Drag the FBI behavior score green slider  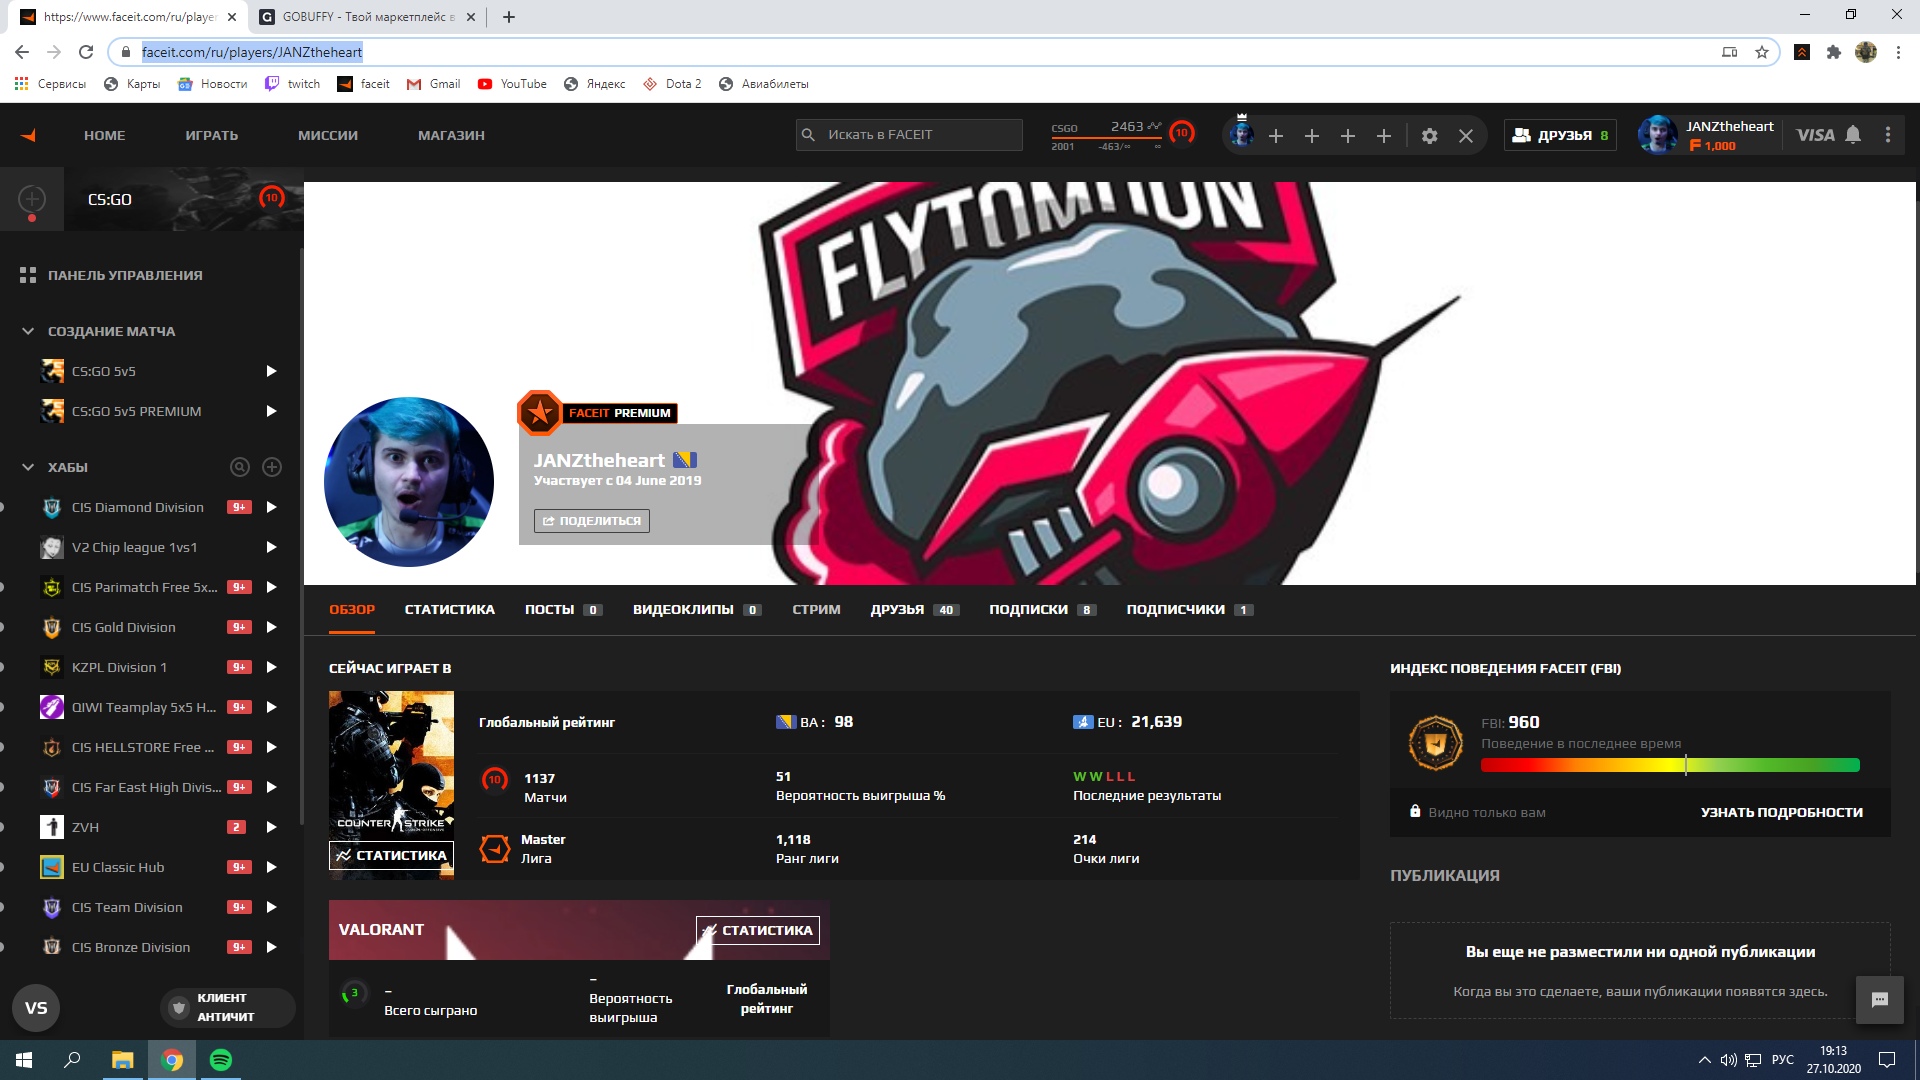click(1688, 766)
